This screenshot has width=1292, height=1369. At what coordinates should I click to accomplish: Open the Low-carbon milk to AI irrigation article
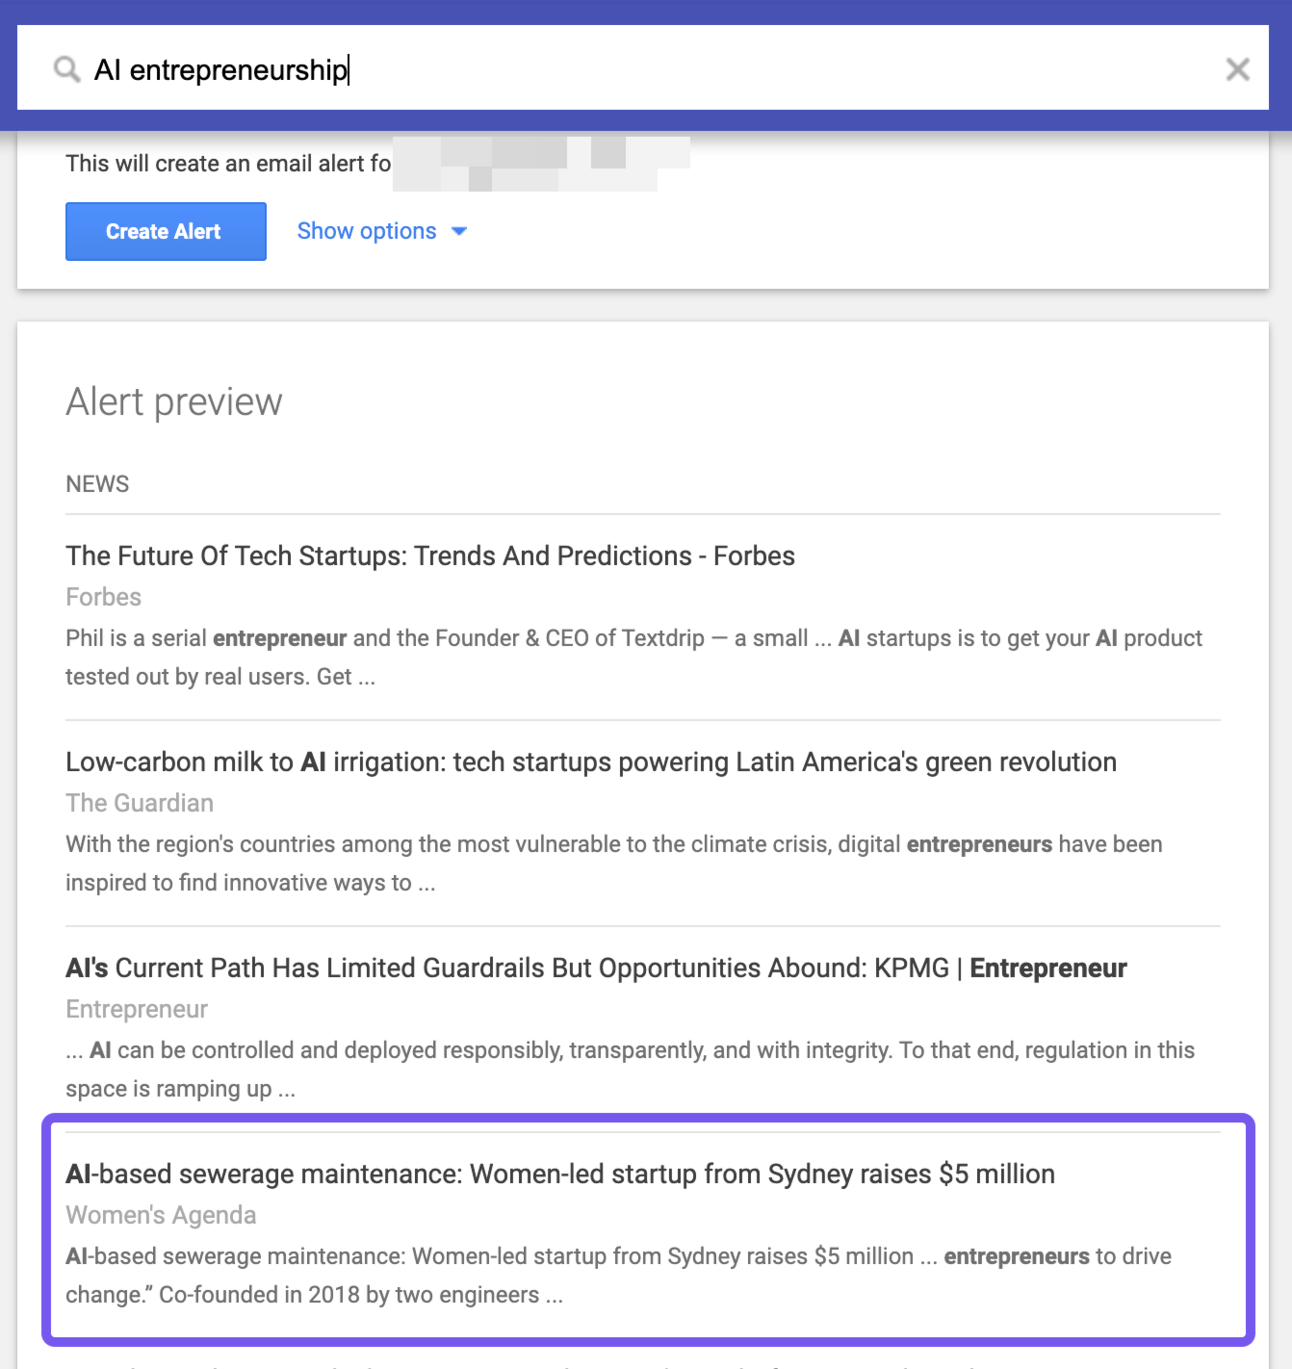pos(590,762)
